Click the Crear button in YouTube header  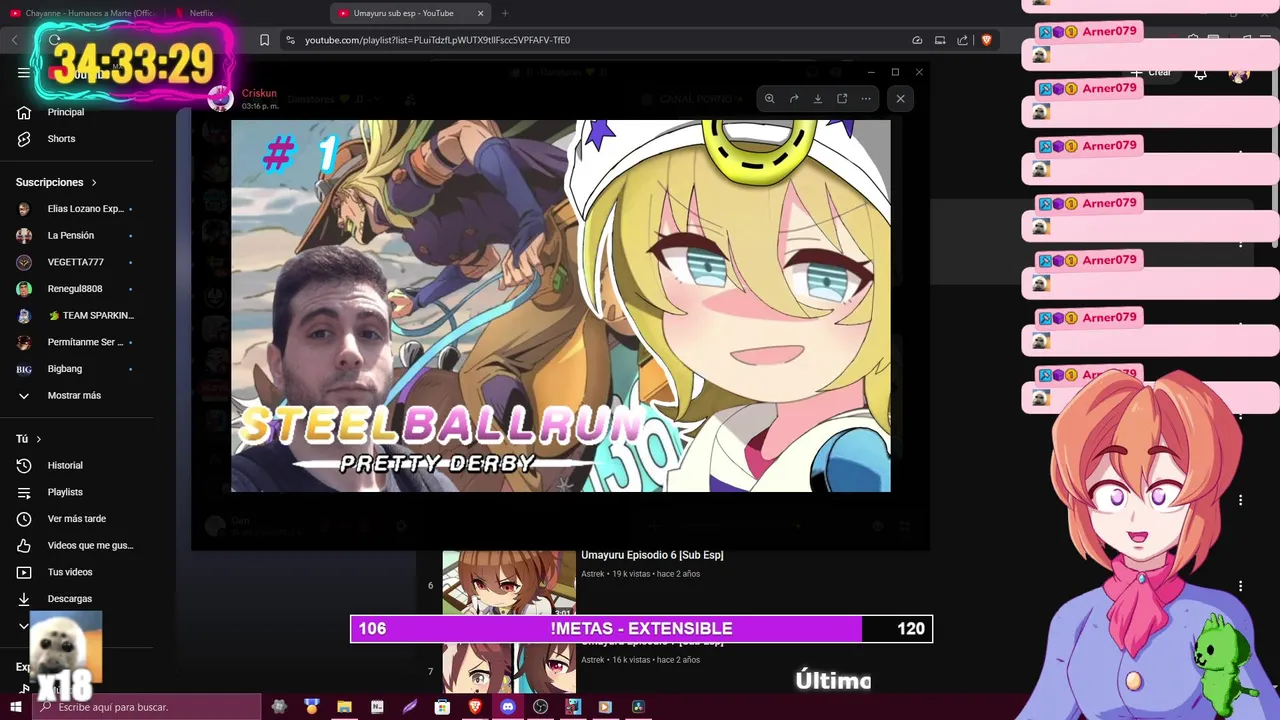pyautogui.click(x=1151, y=72)
